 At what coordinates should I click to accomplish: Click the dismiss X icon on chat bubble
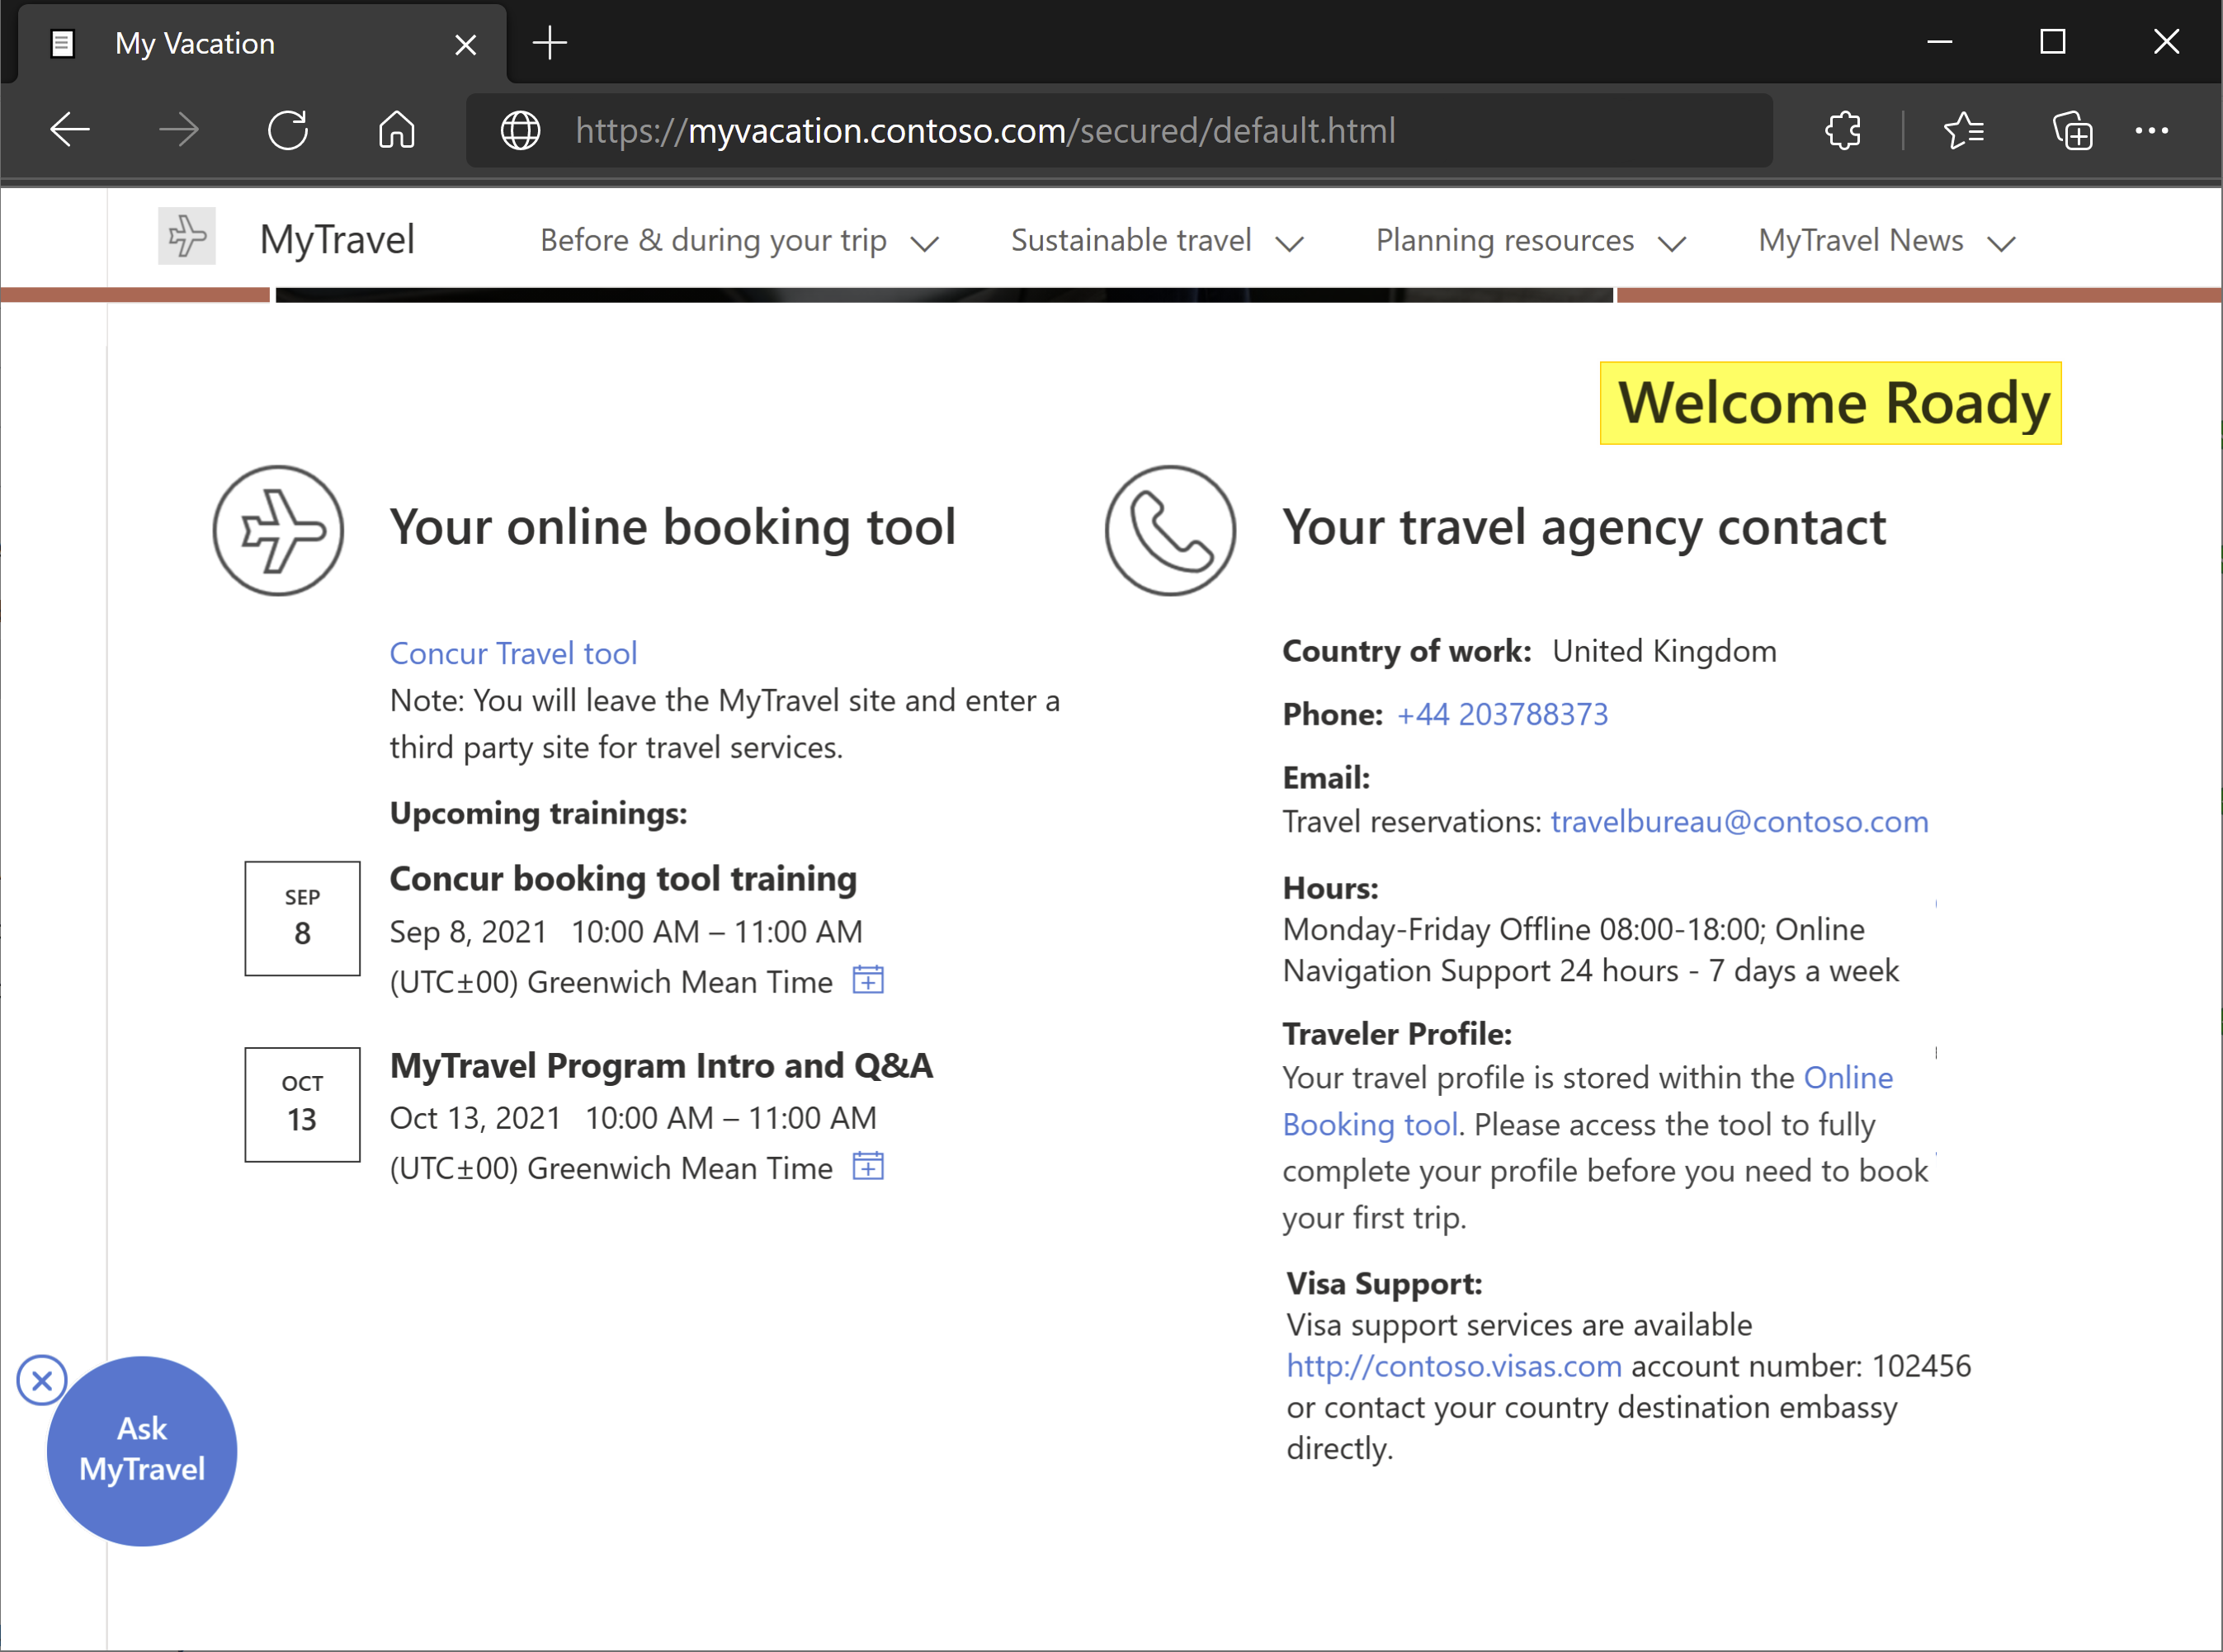click(41, 1378)
